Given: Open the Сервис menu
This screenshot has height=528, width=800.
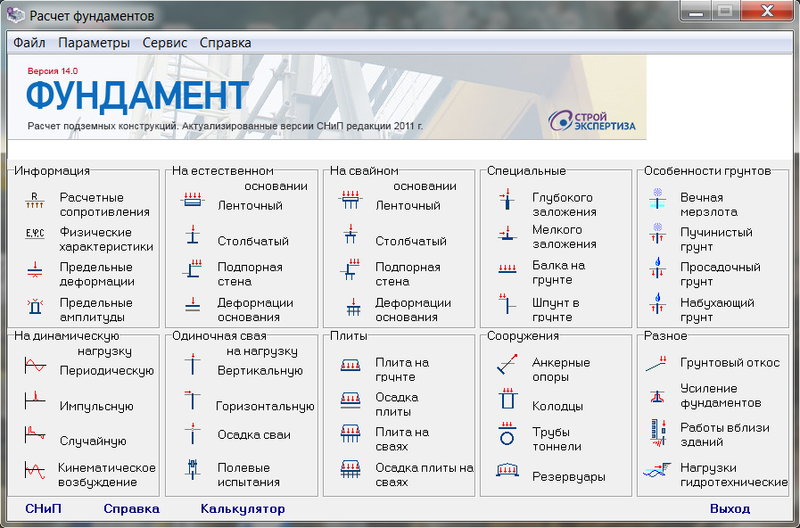Looking at the screenshot, I should 164,43.
